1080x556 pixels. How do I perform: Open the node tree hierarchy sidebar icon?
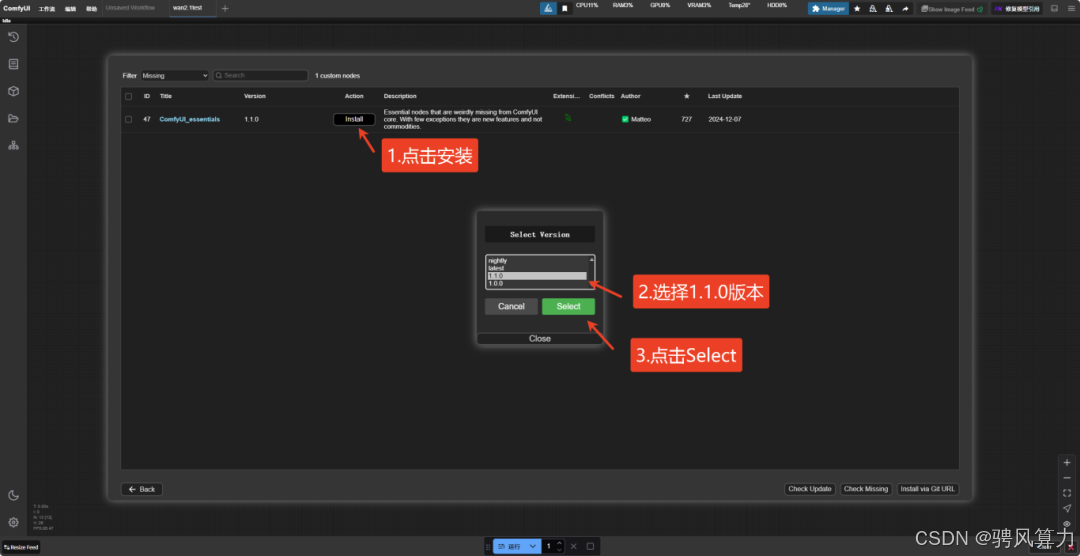[13, 145]
